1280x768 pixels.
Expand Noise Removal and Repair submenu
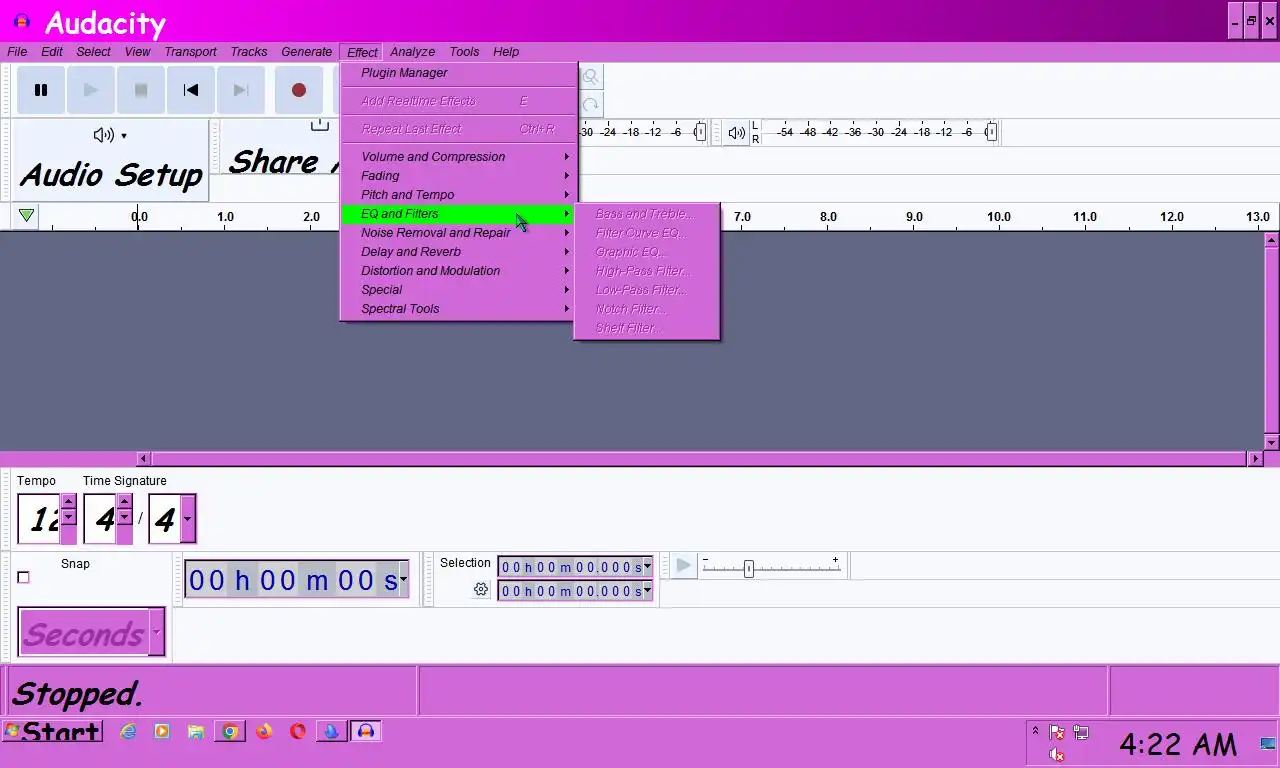(x=459, y=233)
